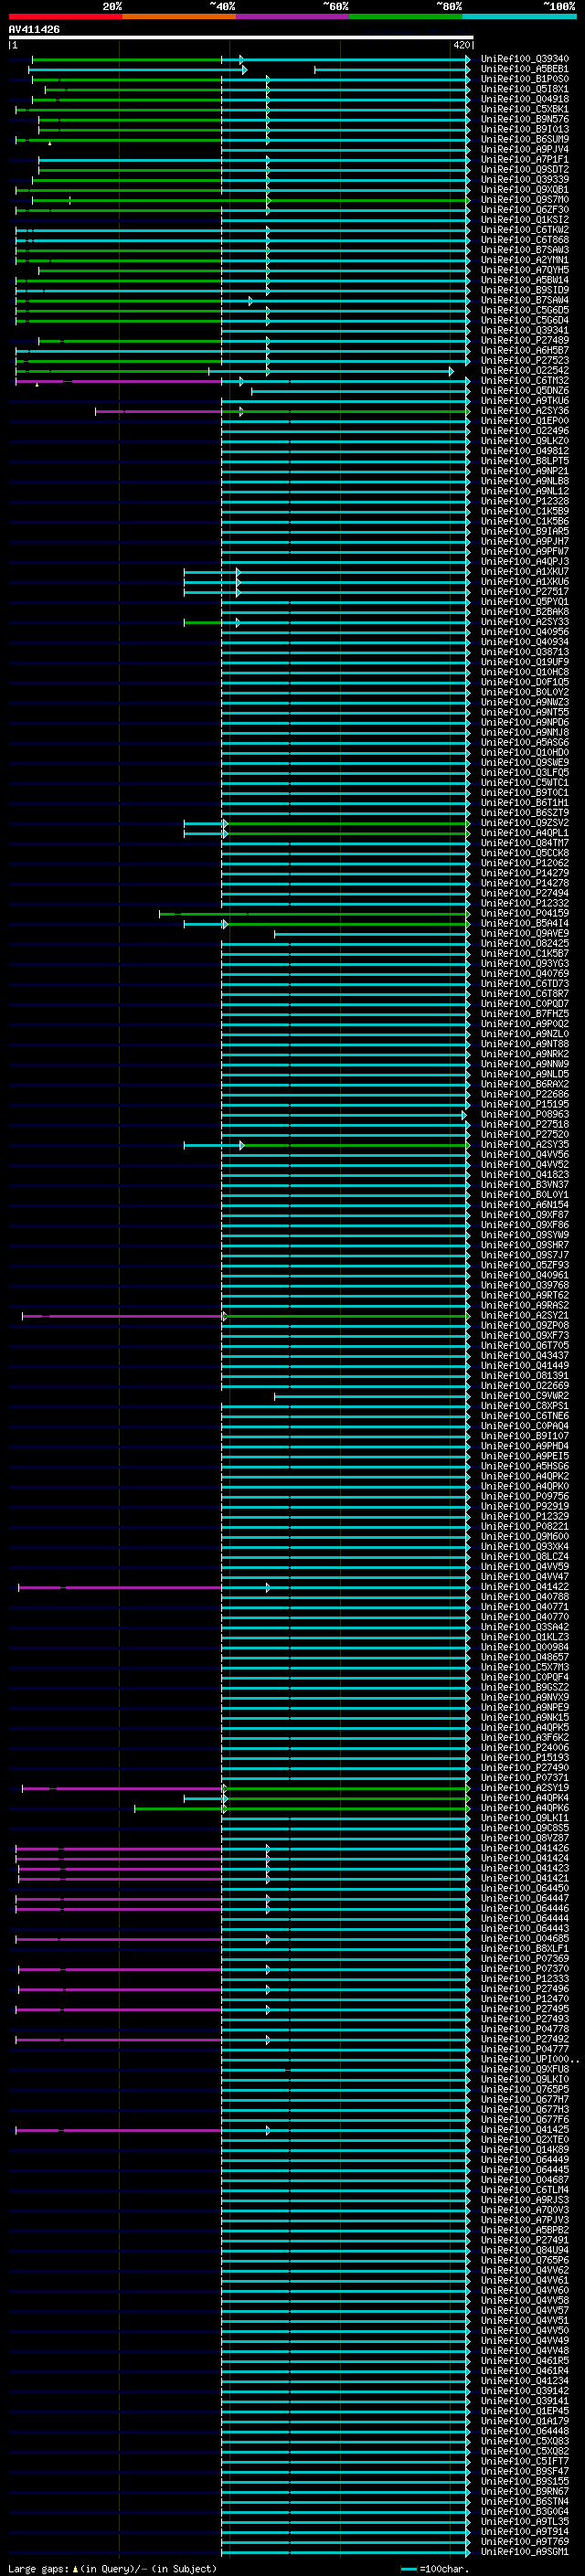The width and height of the screenshot is (585, 2576).
Task: Click the query end position 420
Action: (x=461, y=45)
